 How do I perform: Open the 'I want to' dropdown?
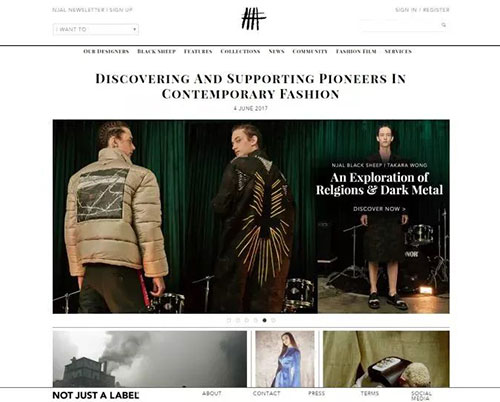point(96,29)
